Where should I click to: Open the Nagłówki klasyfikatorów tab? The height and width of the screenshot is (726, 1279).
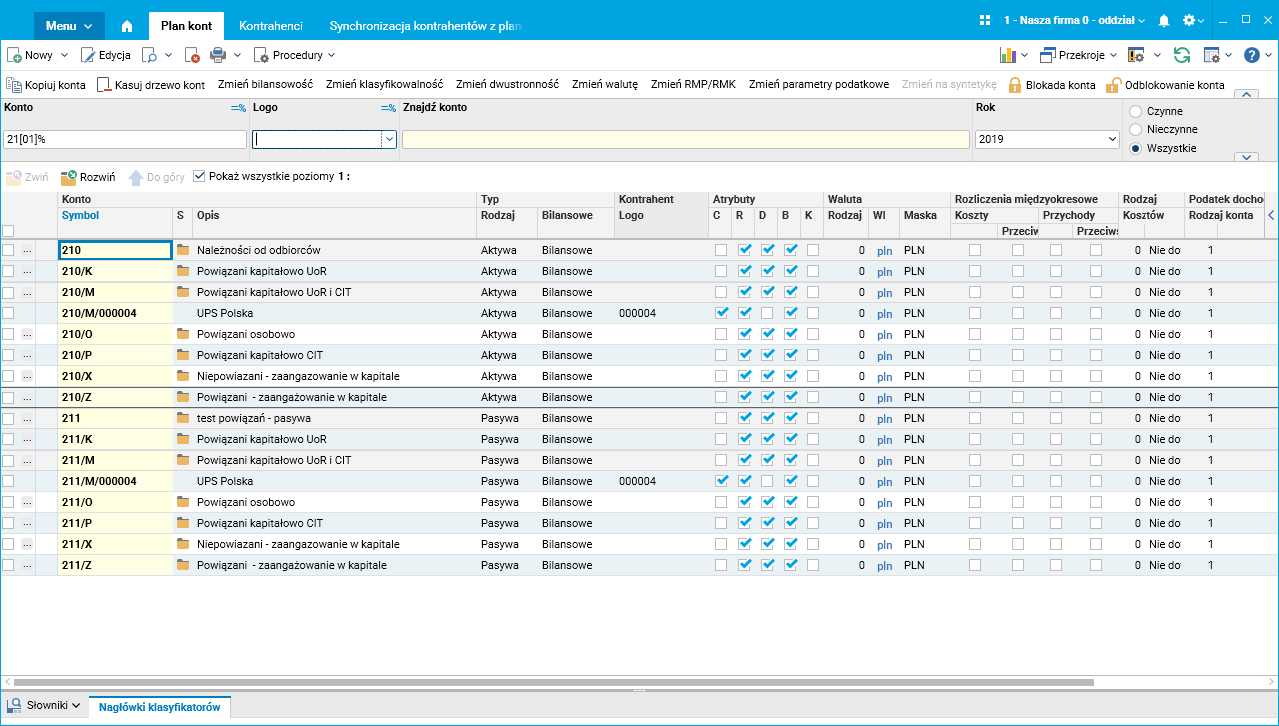(x=159, y=707)
